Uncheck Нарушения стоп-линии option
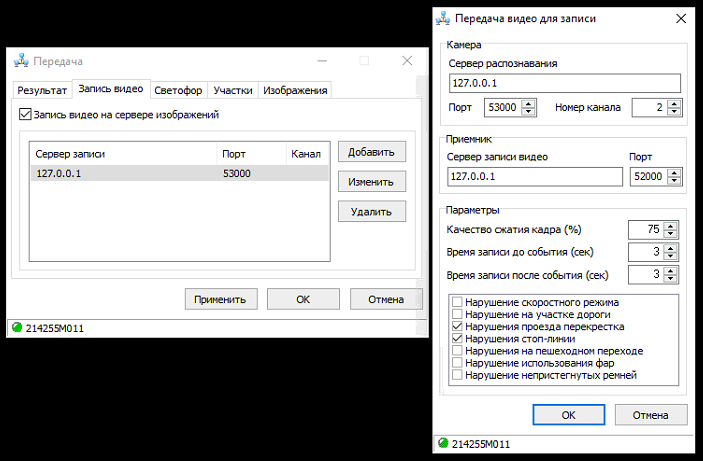Viewport: 703px width, 461px height. [x=458, y=339]
